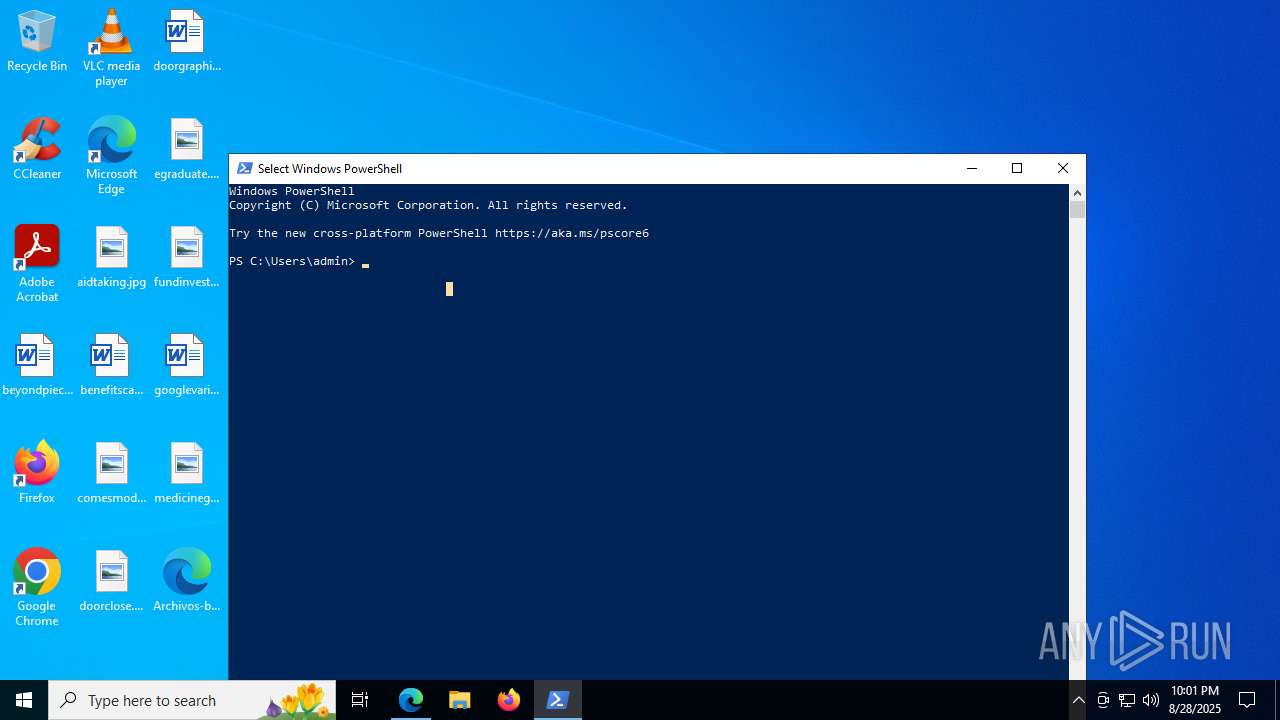The image size is (1280, 720).
Task: Open the PowerShell window system menu icon
Action: [x=244, y=168]
